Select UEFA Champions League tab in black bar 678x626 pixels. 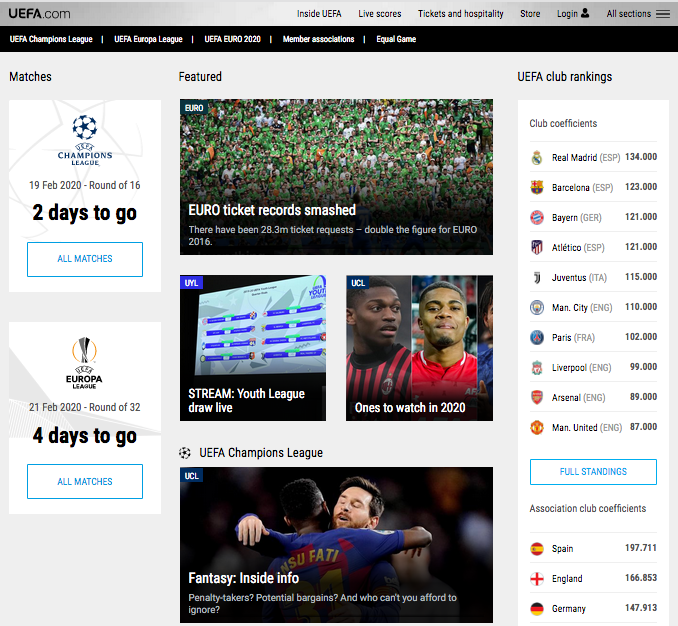pyautogui.click(x=51, y=39)
